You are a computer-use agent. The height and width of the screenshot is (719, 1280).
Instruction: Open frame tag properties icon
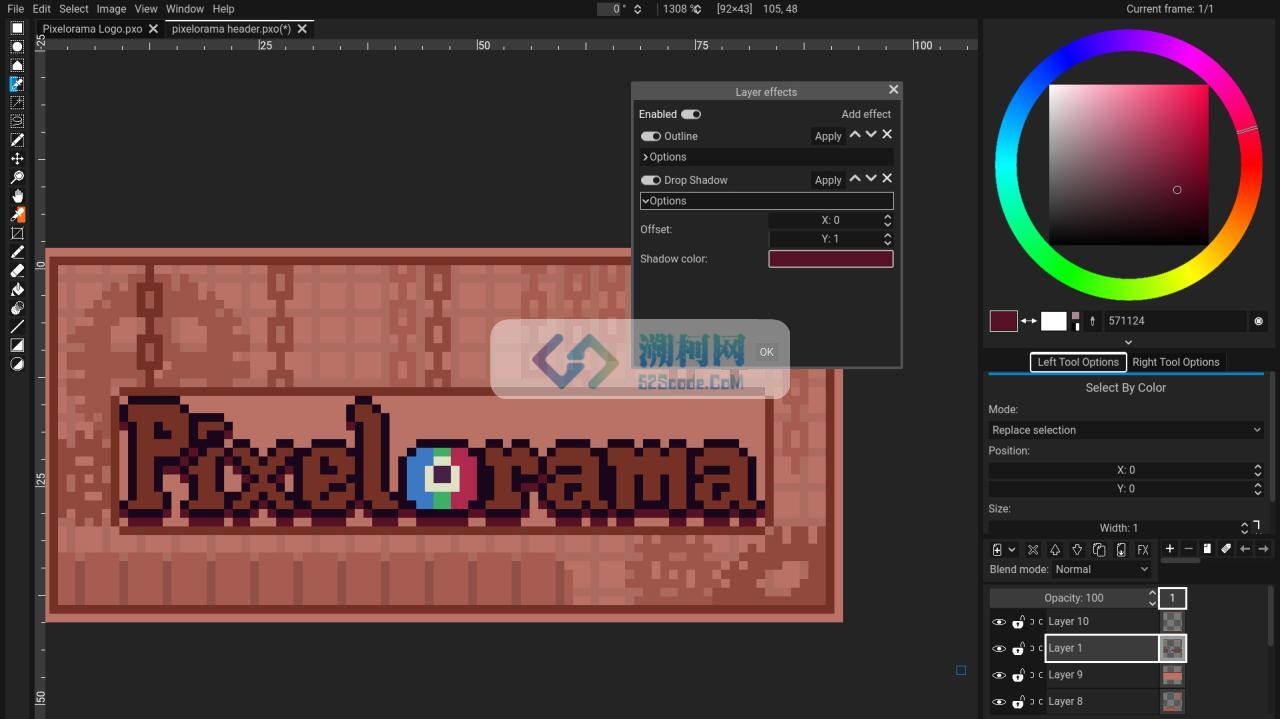[1226, 548]
